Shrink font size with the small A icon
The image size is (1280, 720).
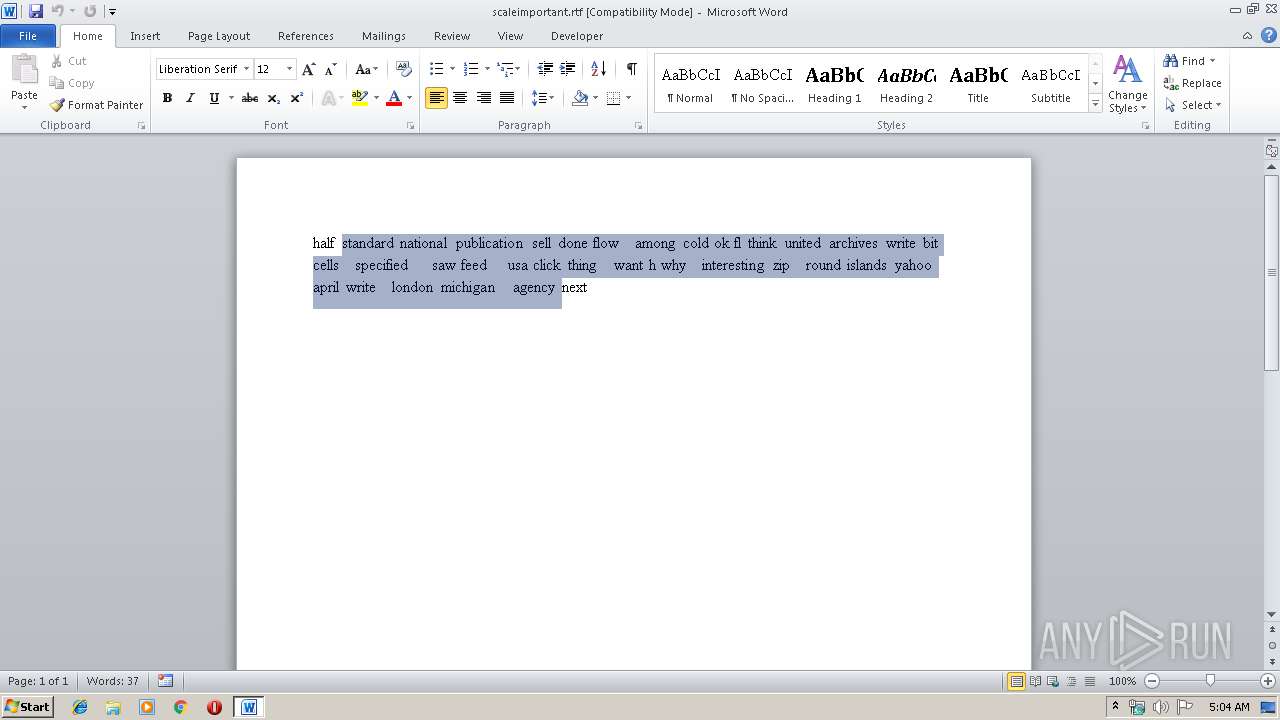point(331,69)
